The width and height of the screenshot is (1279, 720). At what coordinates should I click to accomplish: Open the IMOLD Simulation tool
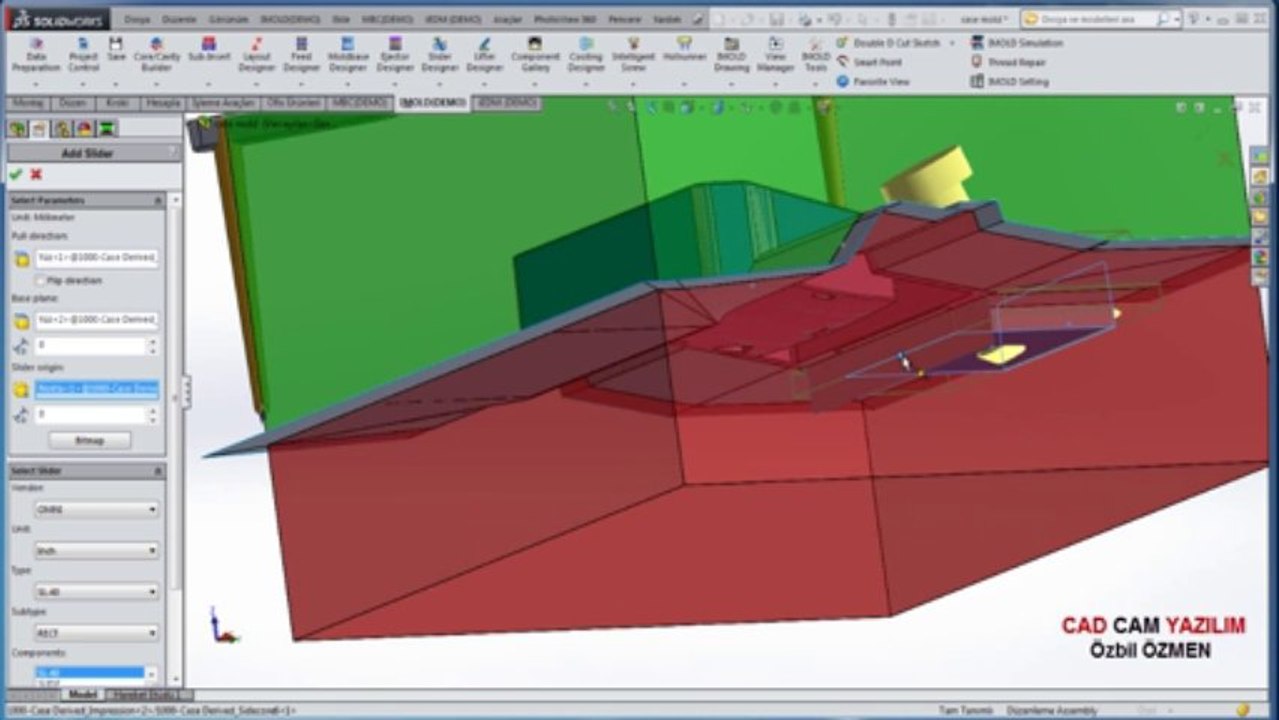click(1017, 43)
